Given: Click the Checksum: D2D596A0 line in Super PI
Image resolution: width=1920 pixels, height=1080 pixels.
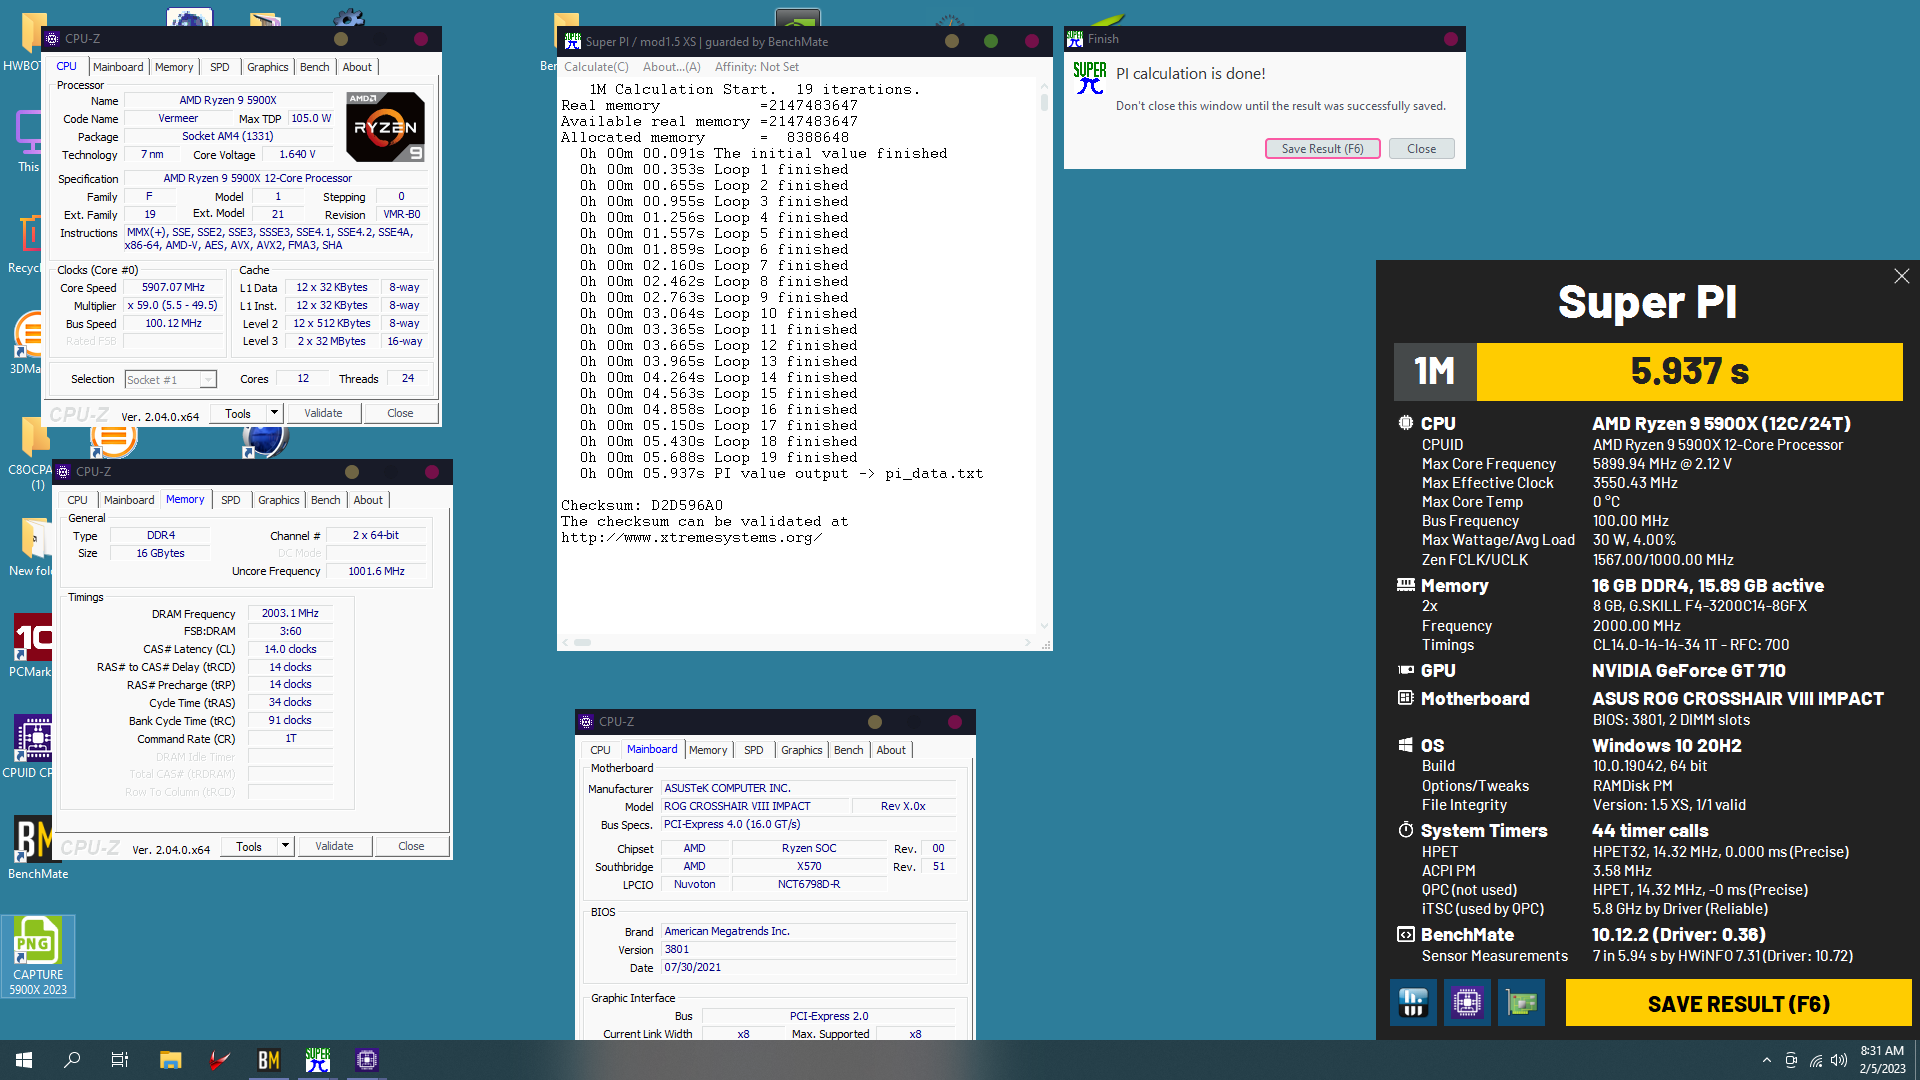Looking at the screenshot, I should [x=642, y=505].
